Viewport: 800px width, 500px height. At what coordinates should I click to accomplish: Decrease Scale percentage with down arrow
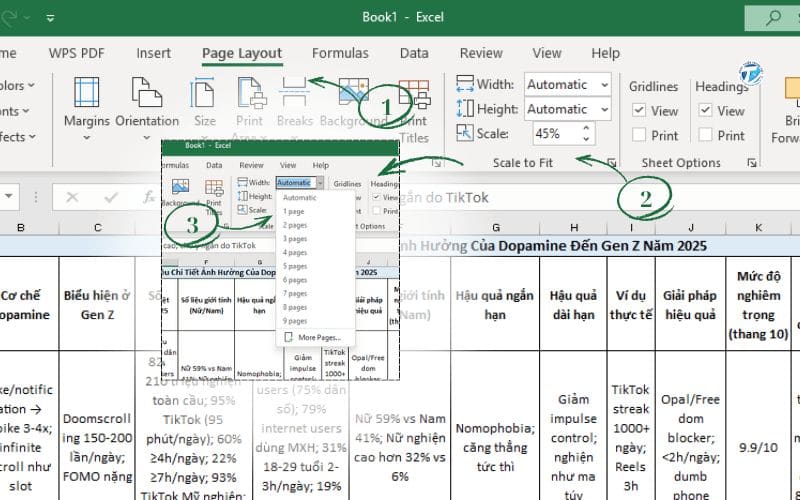[586, 139]
